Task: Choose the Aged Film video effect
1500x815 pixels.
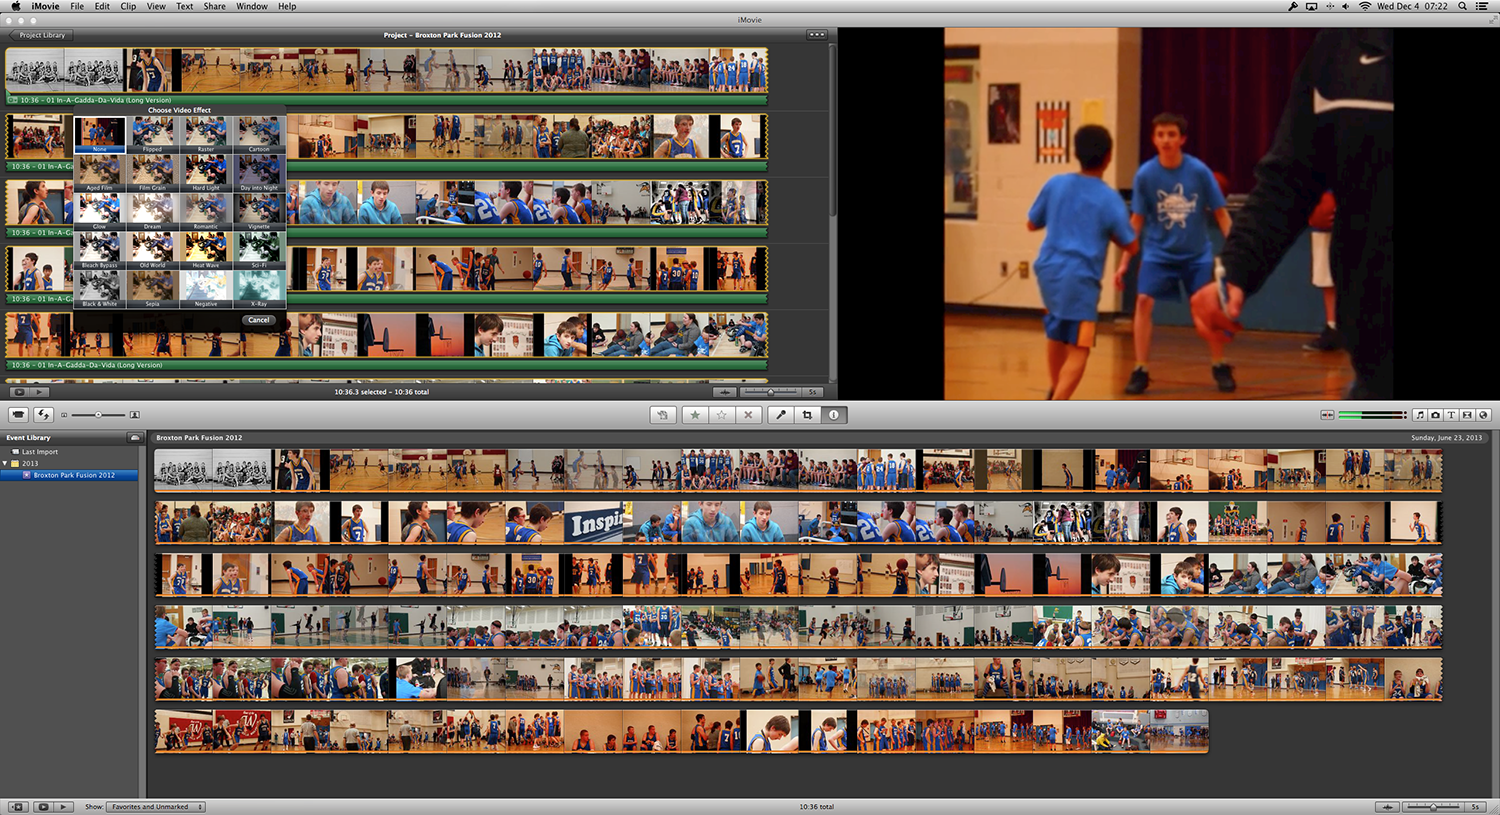Action: (x=99, y=173)
